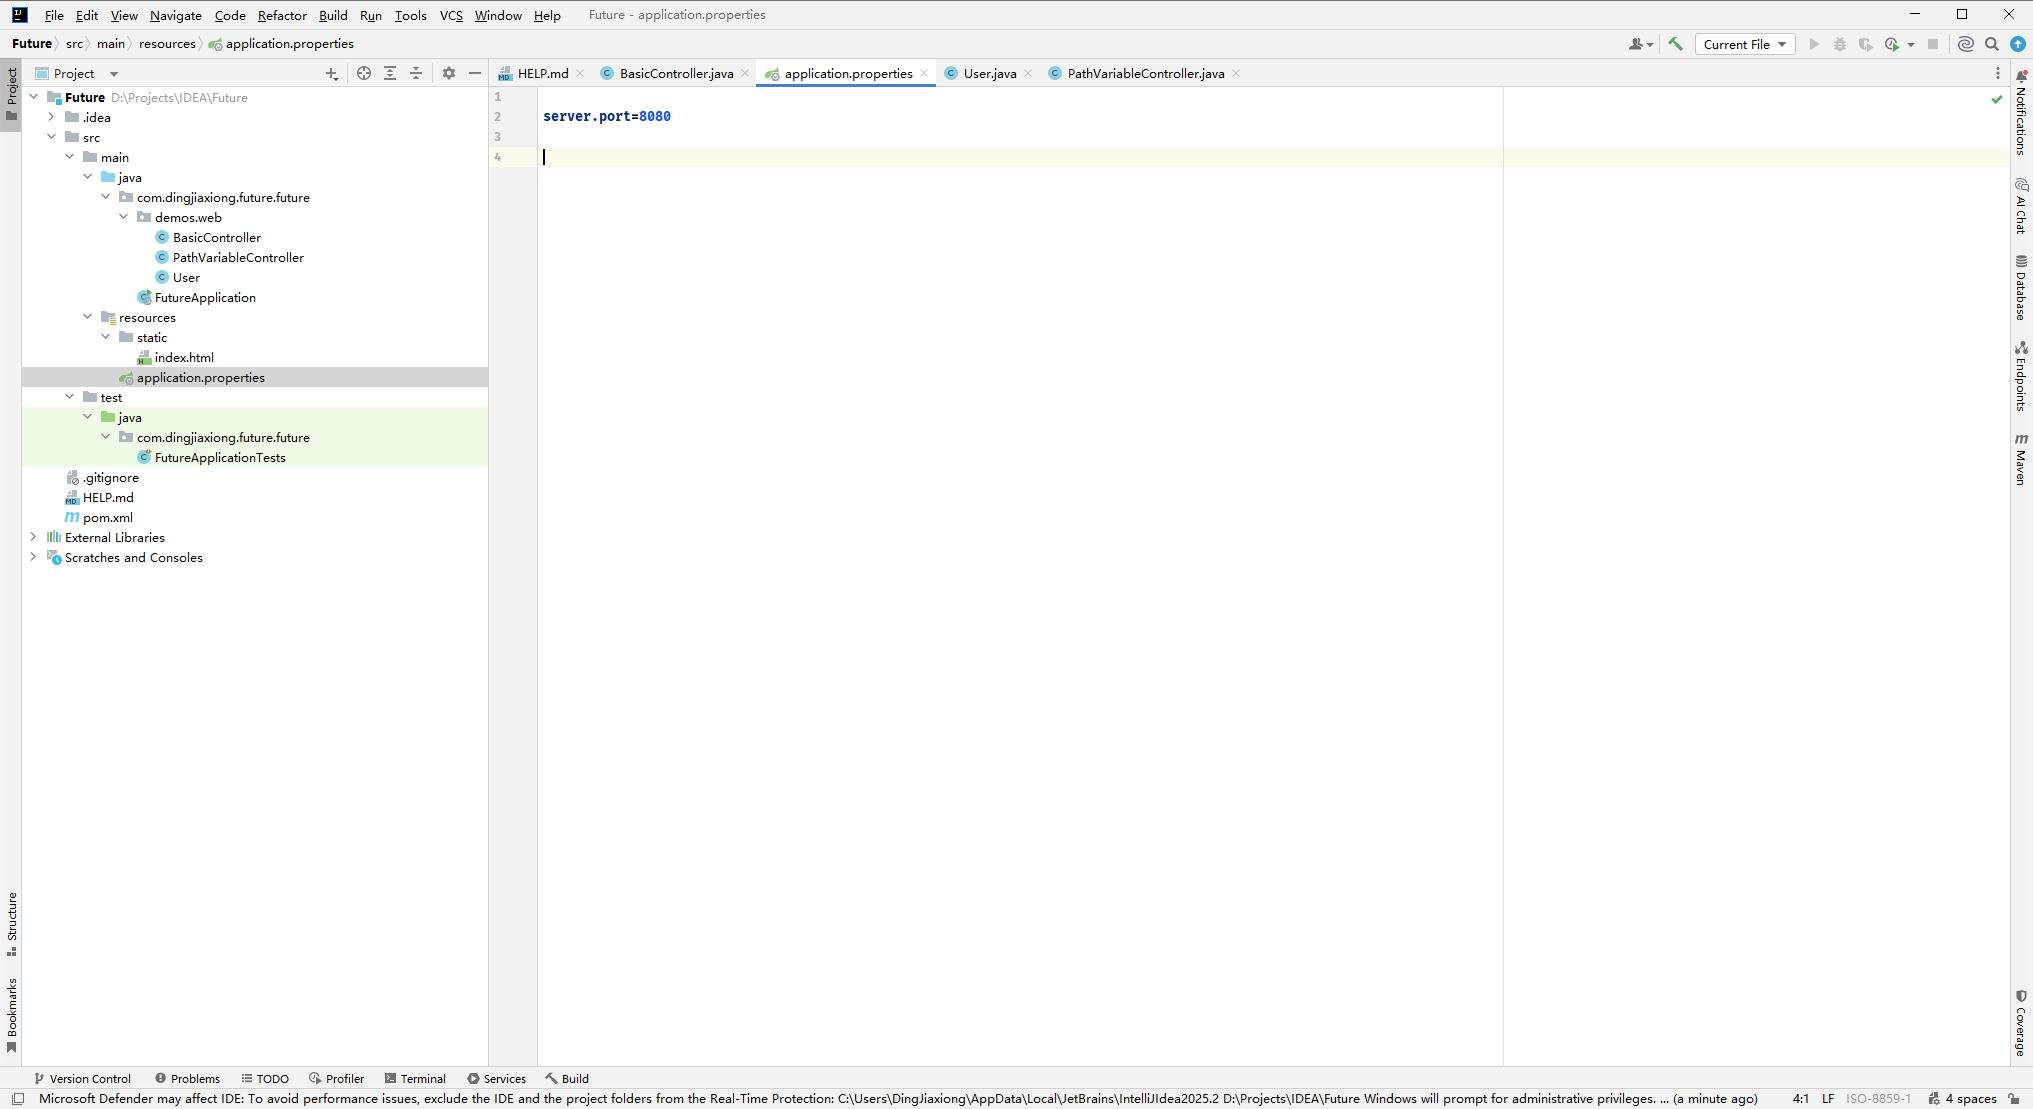This screenshot has width=2033, height=1109.
Task: Click the Expand All icon in Project panel
Action: pos(390,73)
